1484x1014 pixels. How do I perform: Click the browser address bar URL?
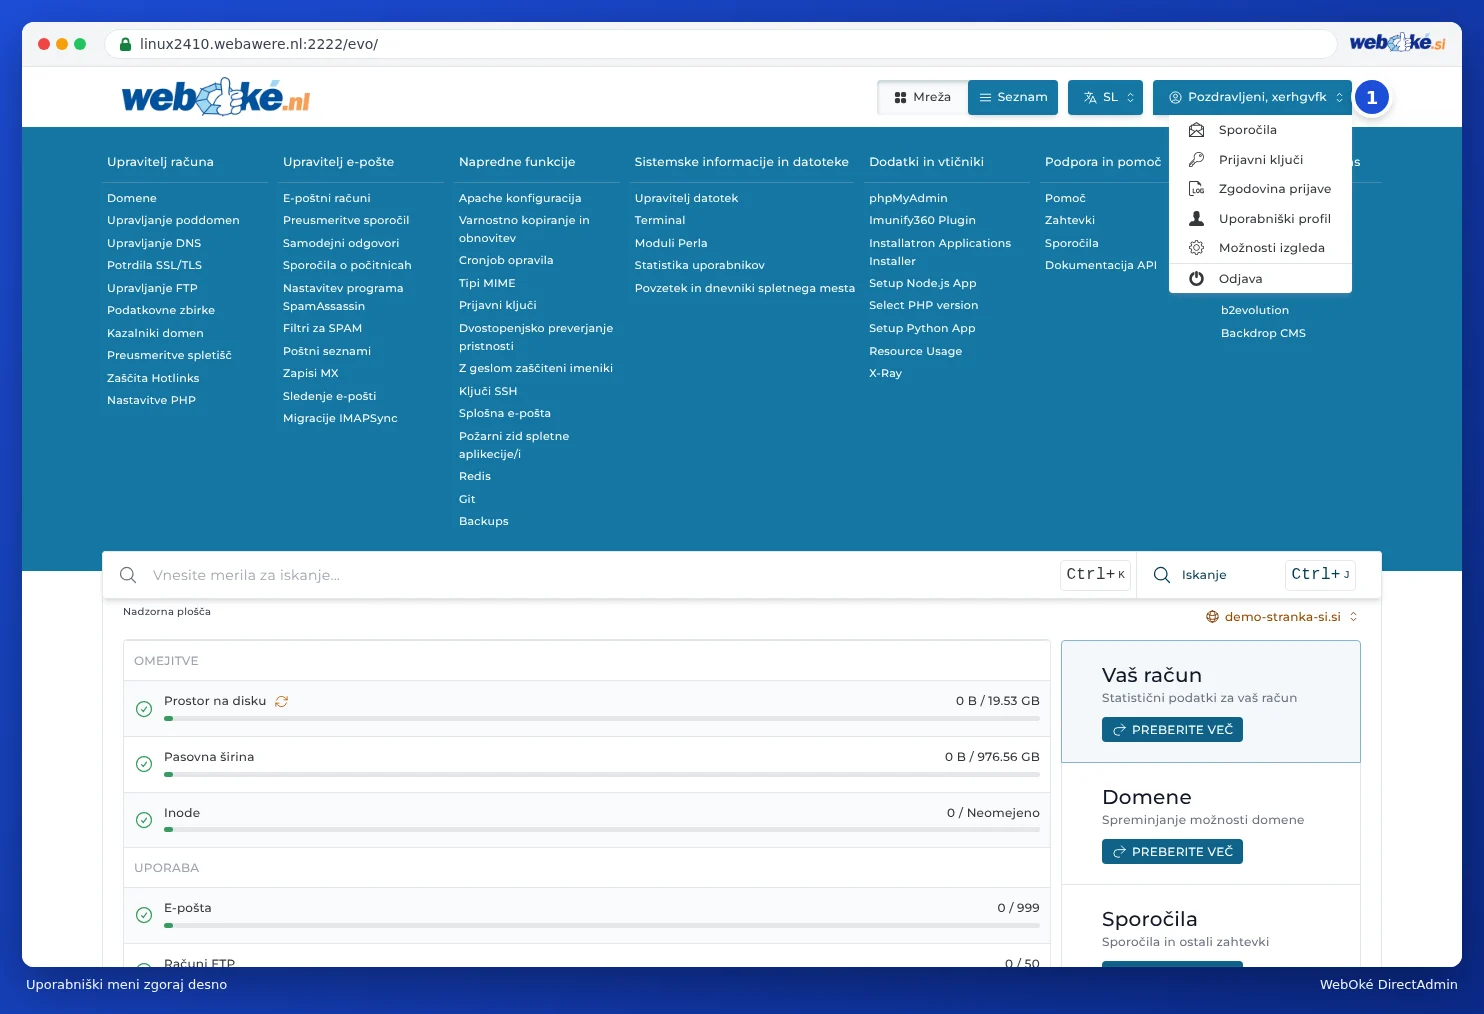pos(259,44)
